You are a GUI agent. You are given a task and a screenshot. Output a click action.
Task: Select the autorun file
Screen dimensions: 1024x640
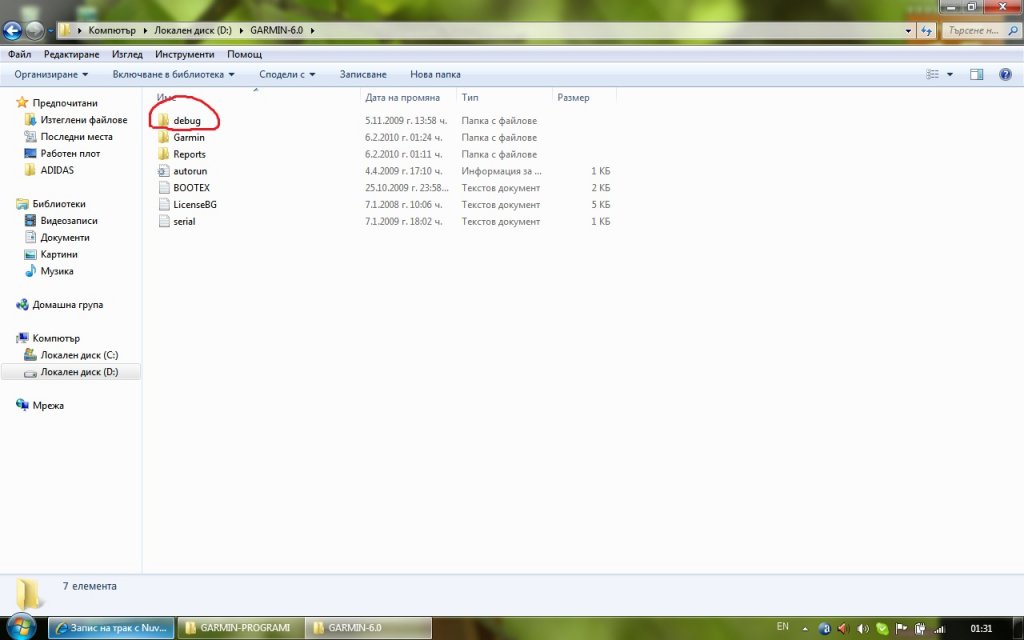coord(189,171)
